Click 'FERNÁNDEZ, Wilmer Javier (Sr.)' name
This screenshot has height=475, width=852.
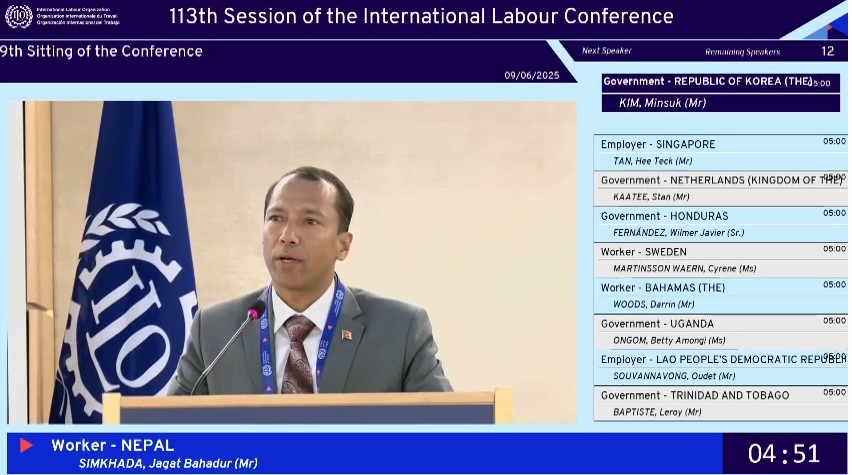click(679, 233)
